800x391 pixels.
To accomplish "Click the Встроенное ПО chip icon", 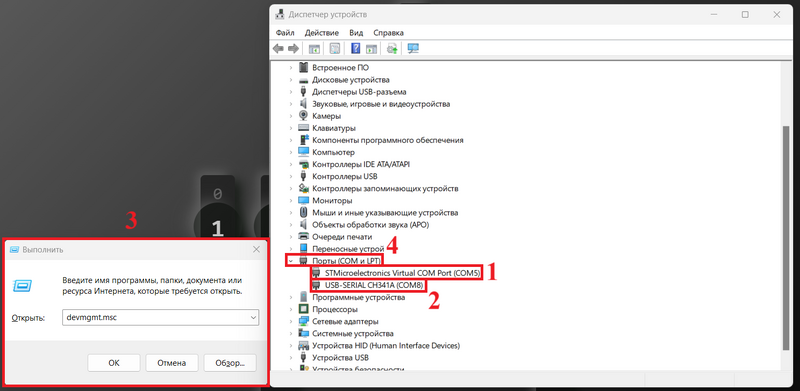I will point(304,67).
